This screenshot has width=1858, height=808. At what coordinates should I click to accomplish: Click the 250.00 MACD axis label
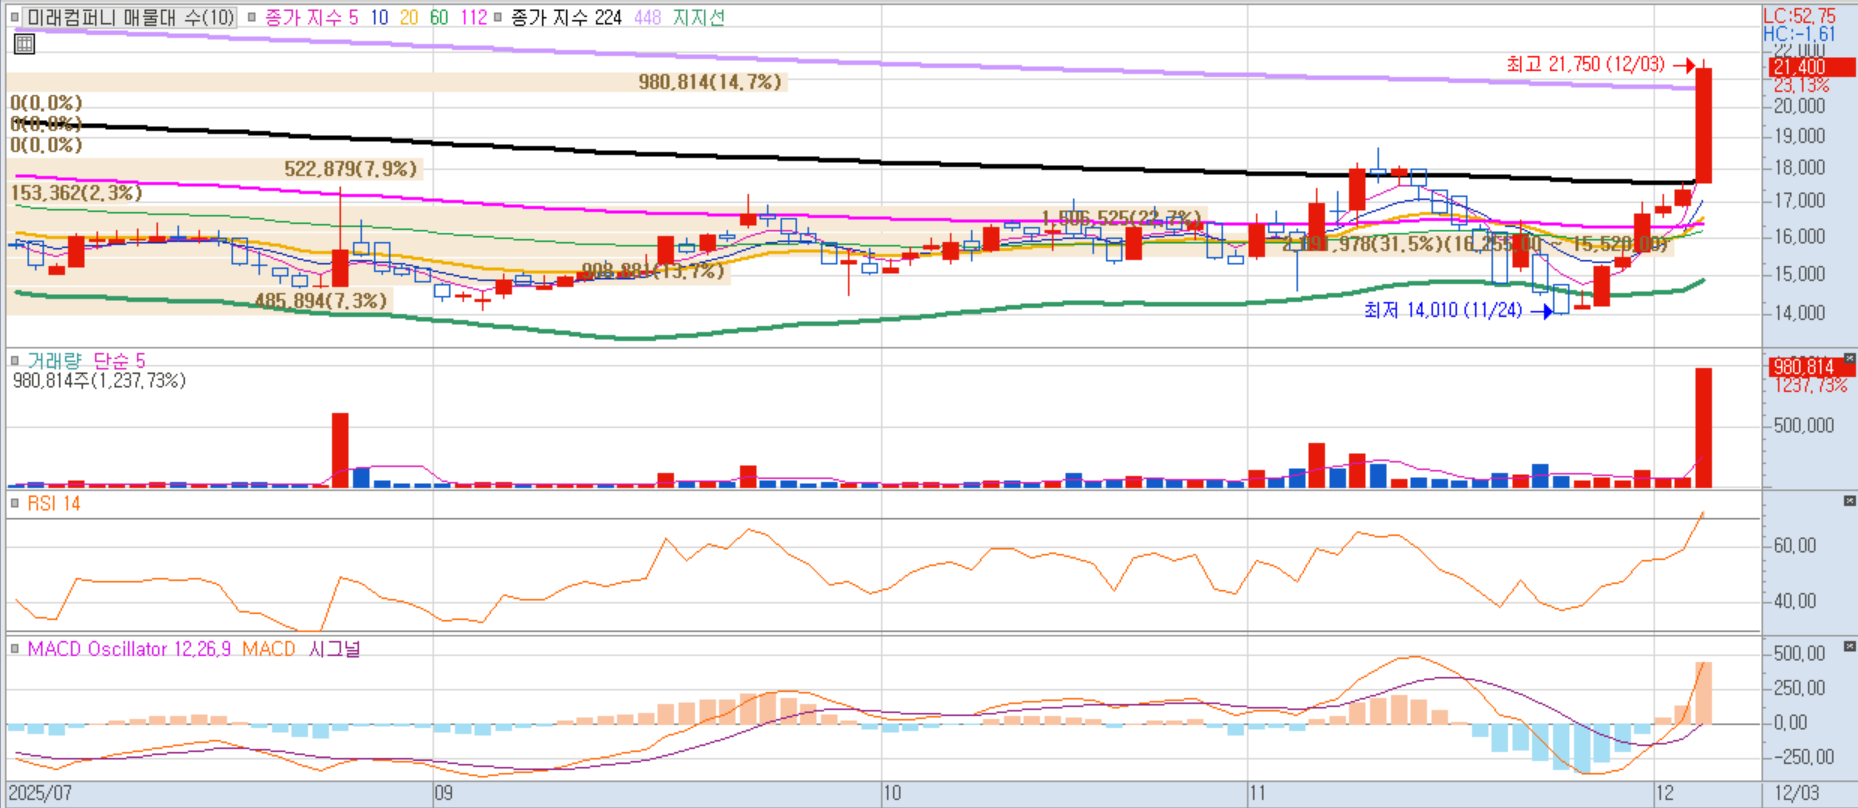pos(1799,688)
